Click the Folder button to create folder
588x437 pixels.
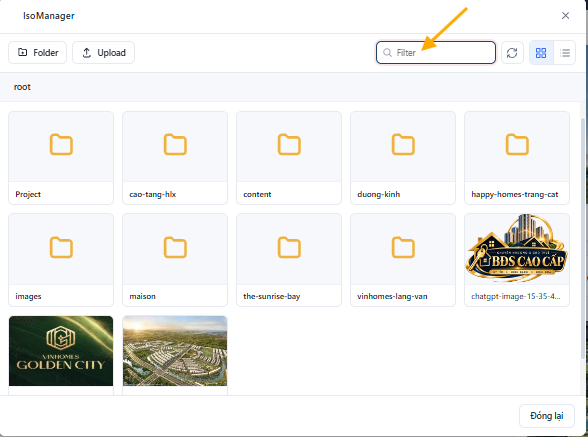click(x=38, y=53)
